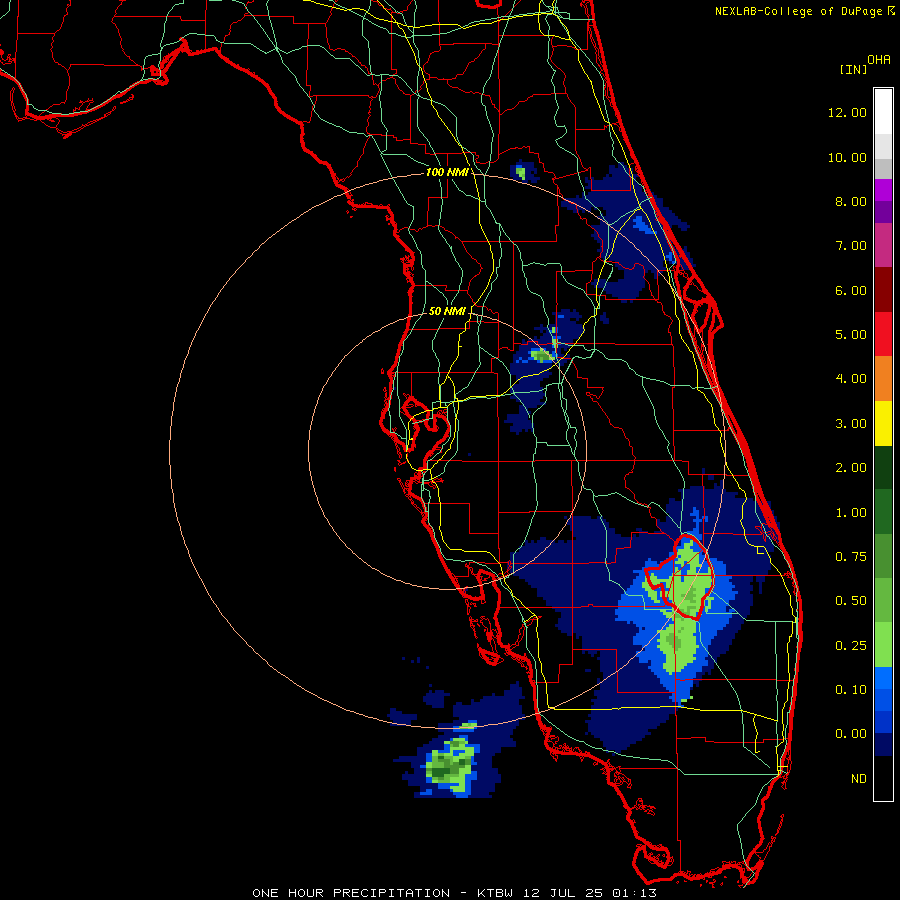Click the 6.00 scale value
The image size is (900, 900).
point(850,290)
